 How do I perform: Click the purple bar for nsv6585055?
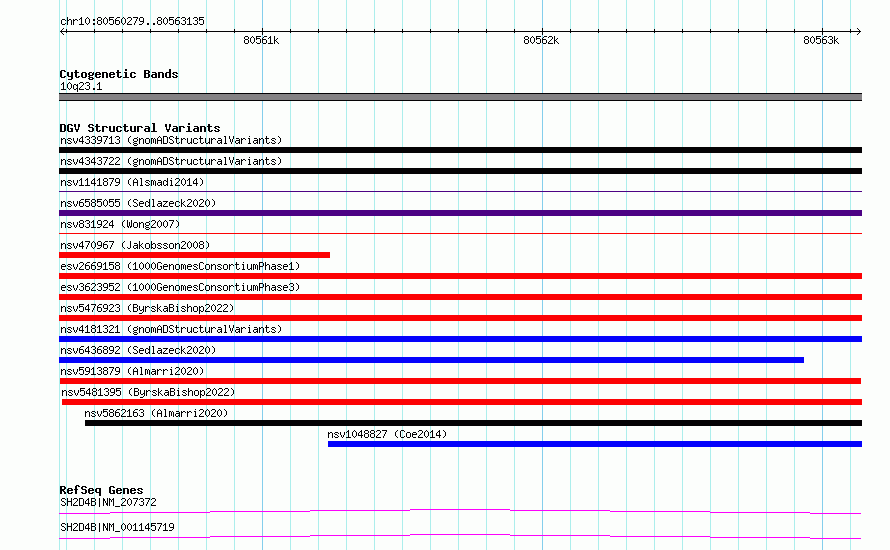[460, 213]
